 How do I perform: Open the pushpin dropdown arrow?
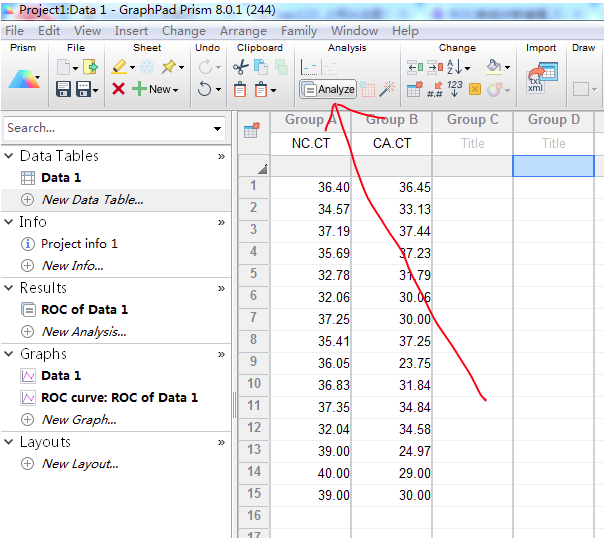[182, 68]
